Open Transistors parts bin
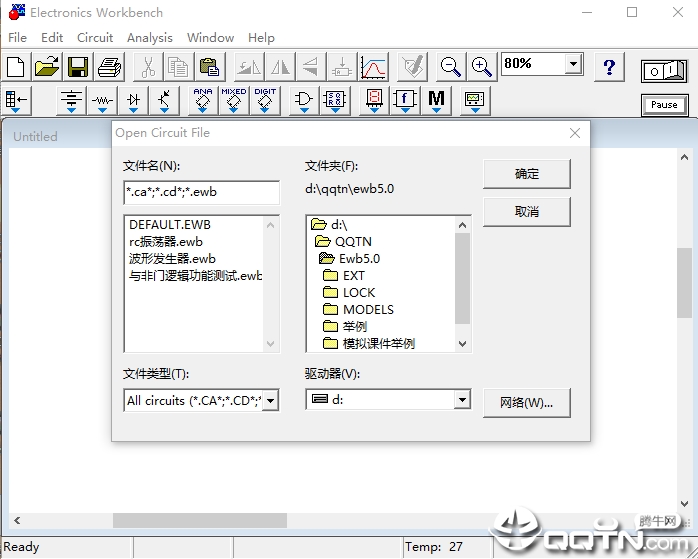This screenshot has height=559, width=698. point(165,101)
